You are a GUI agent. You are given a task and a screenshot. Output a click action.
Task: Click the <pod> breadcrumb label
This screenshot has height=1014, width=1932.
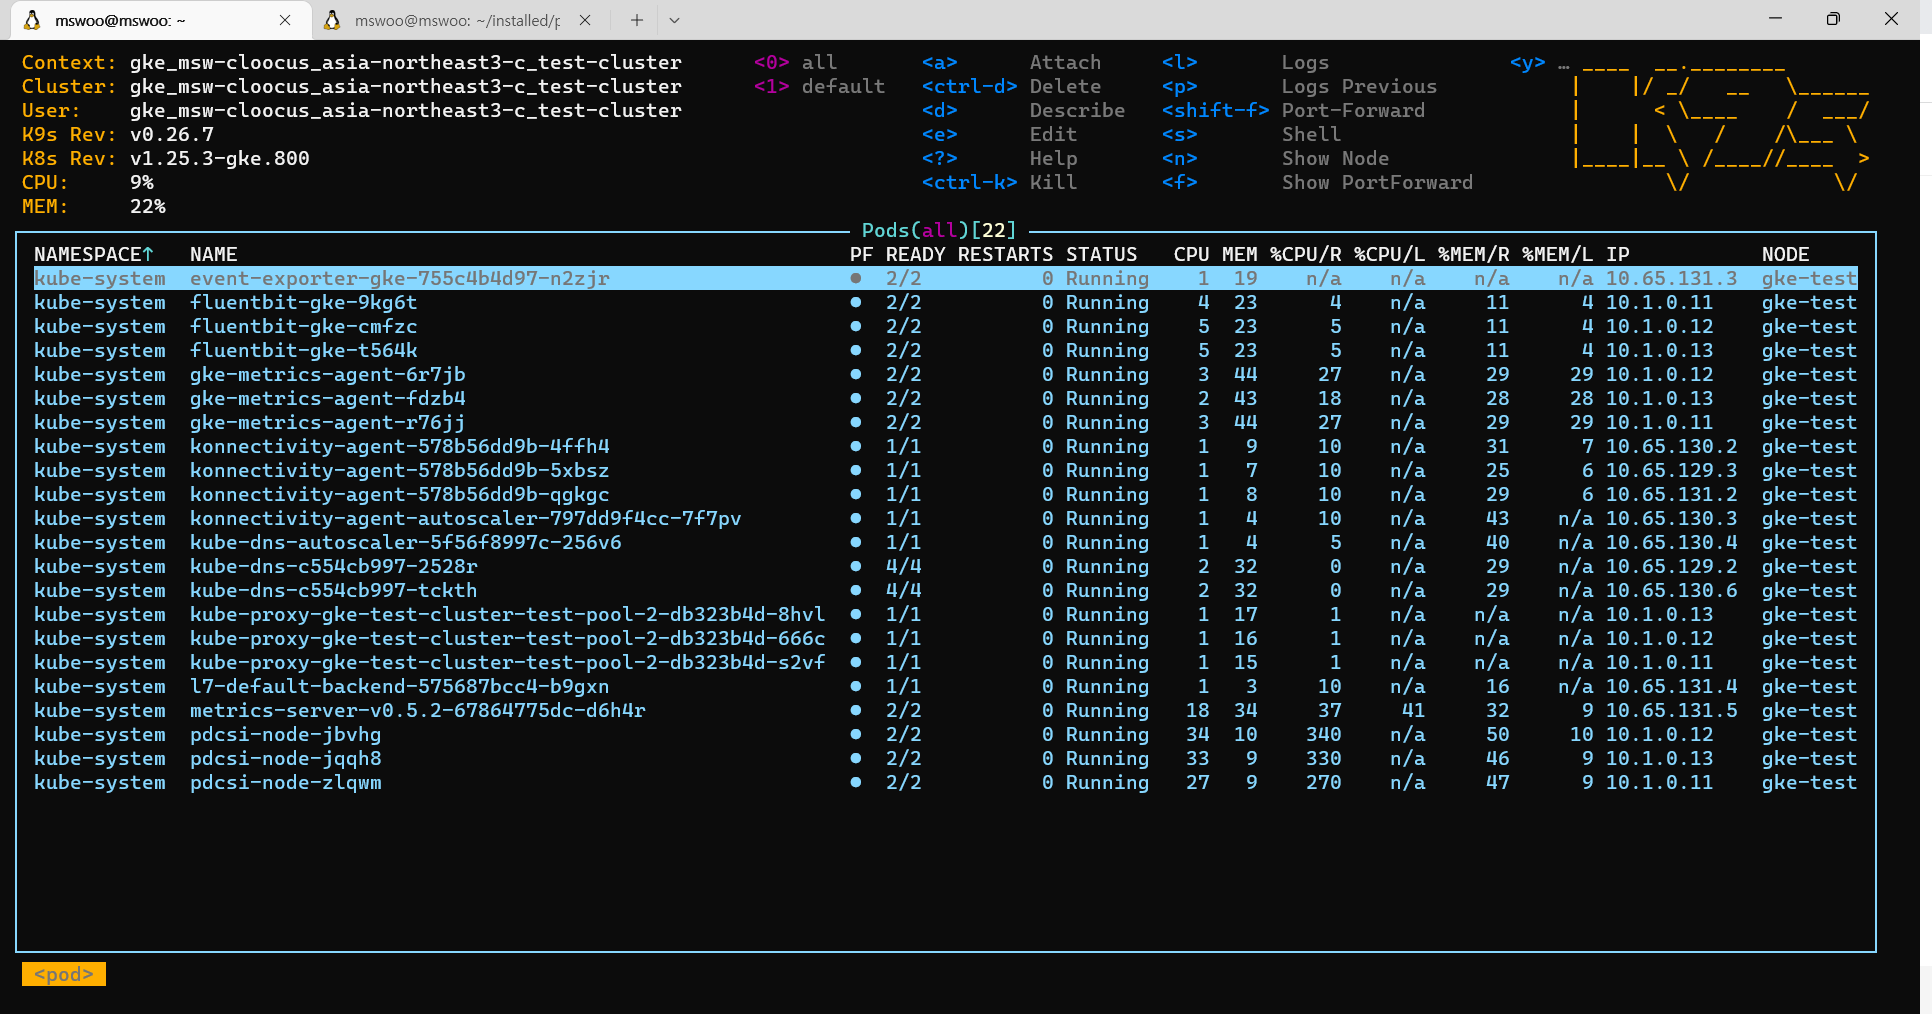pos(64,974)
